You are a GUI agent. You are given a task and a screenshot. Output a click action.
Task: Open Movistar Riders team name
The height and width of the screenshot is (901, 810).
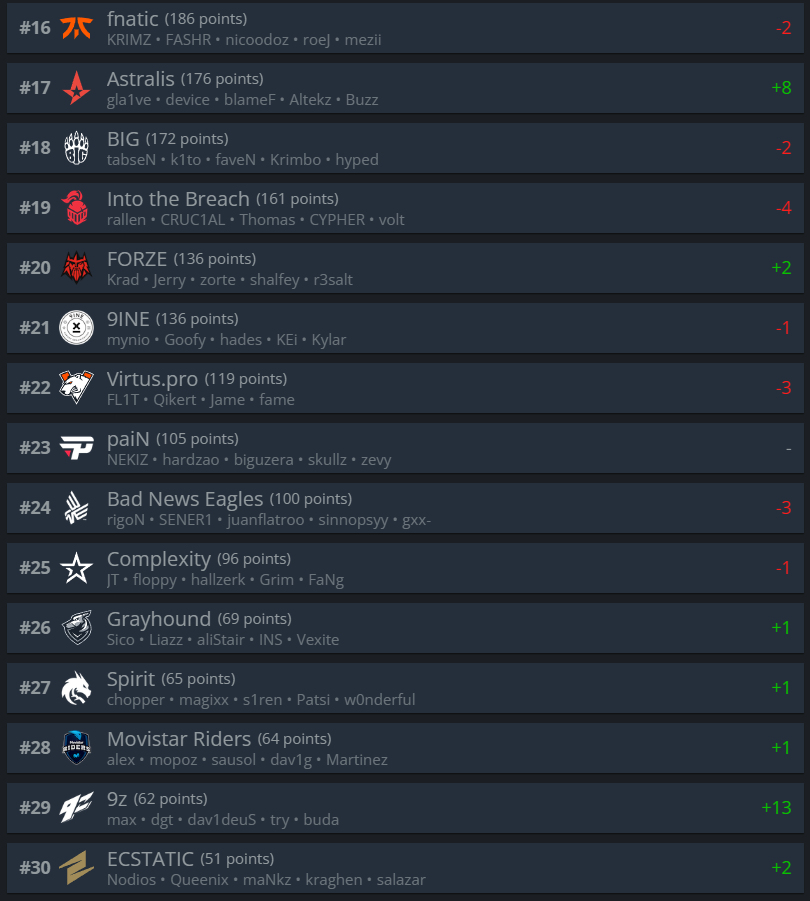pos(179,738)
